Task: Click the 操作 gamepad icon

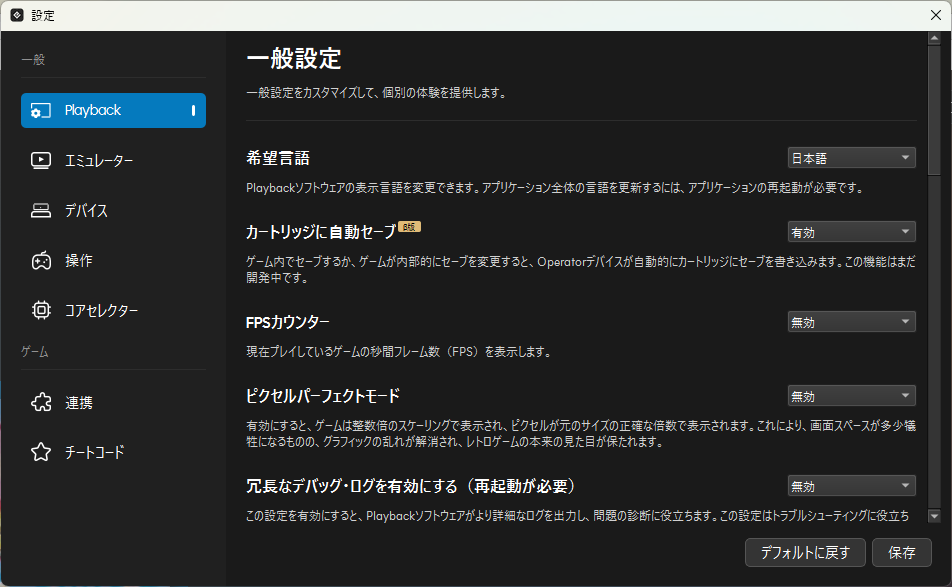Action: tap(41, 261)
